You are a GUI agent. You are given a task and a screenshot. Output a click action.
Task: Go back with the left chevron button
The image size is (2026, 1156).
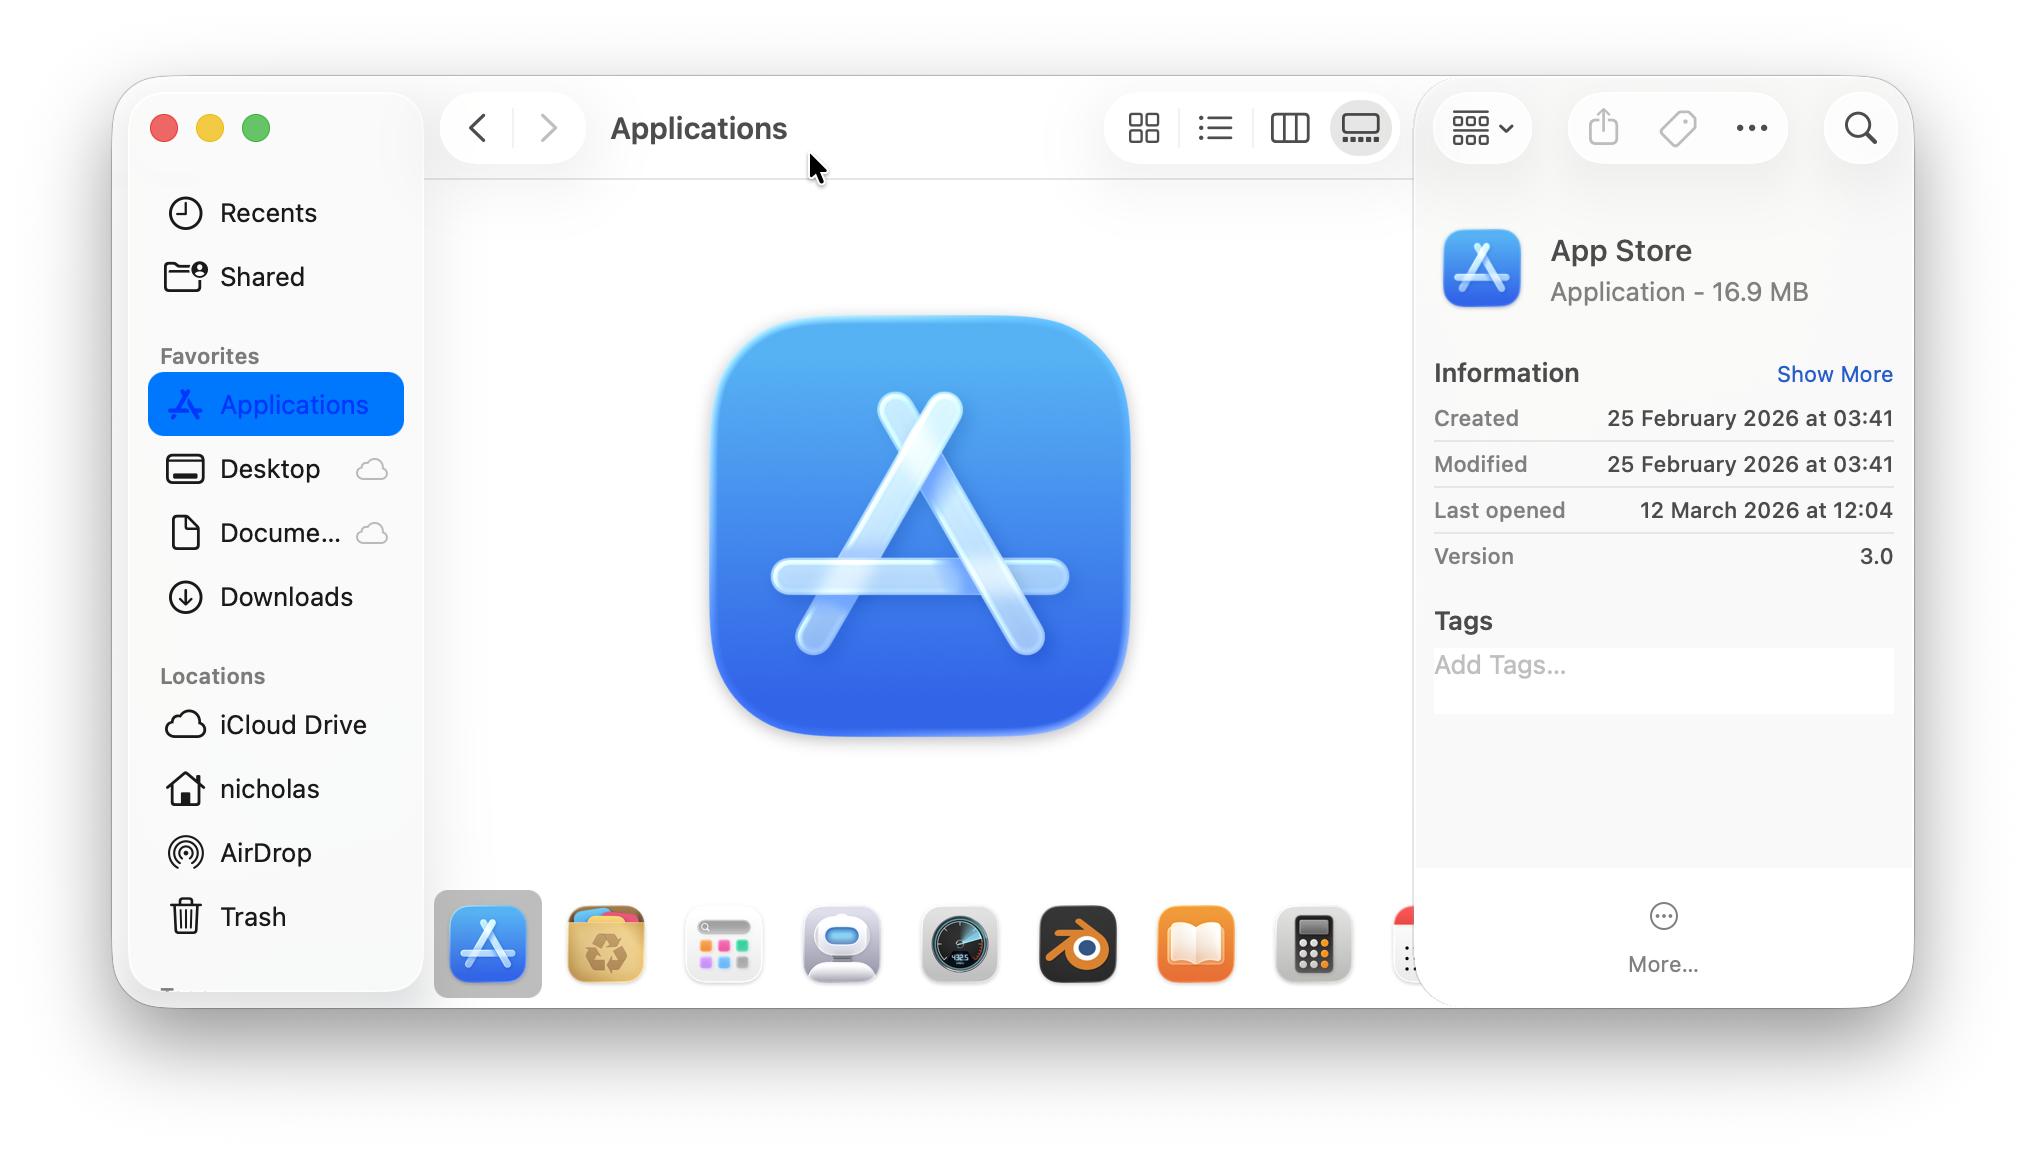click(x=478, y=128)
